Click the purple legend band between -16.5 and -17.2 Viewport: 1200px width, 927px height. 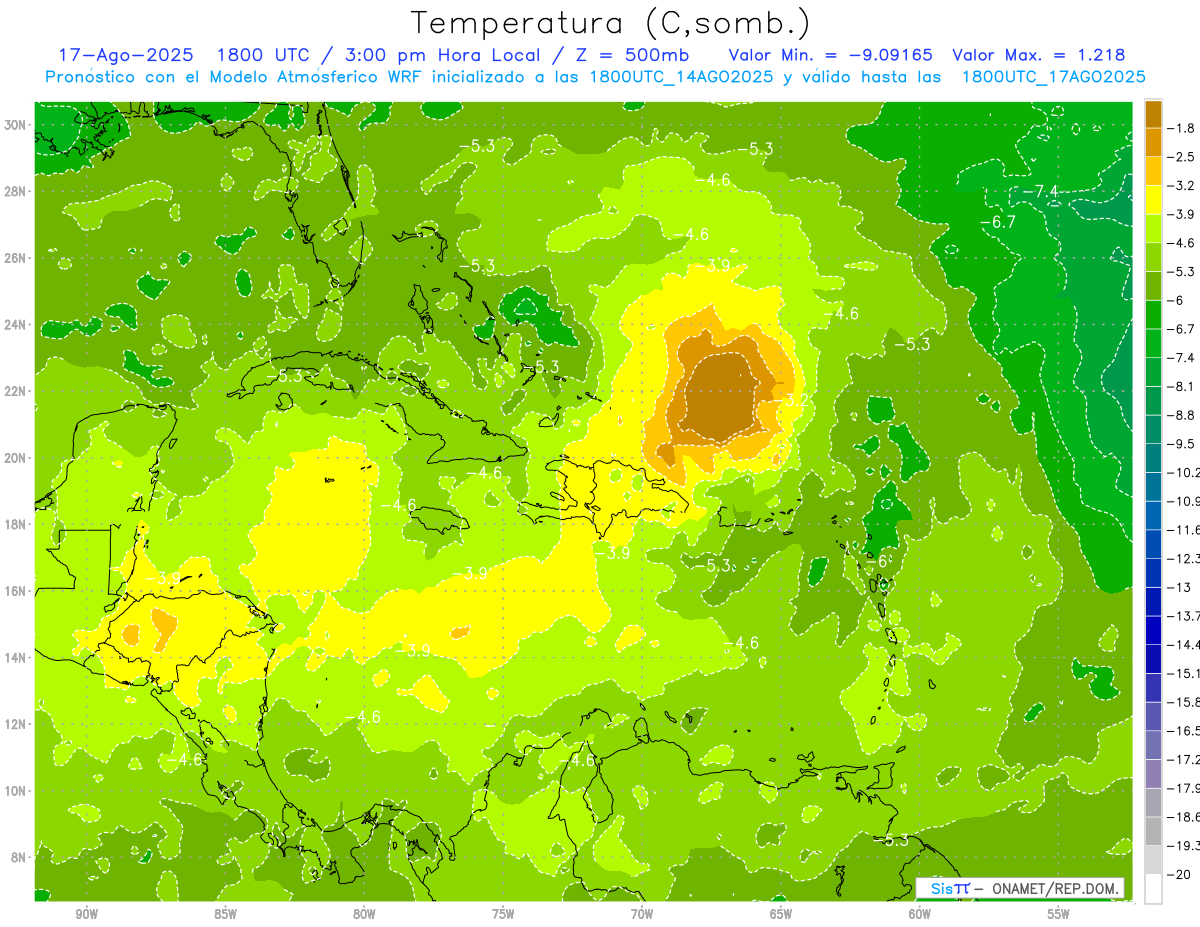click(1153, 744)
